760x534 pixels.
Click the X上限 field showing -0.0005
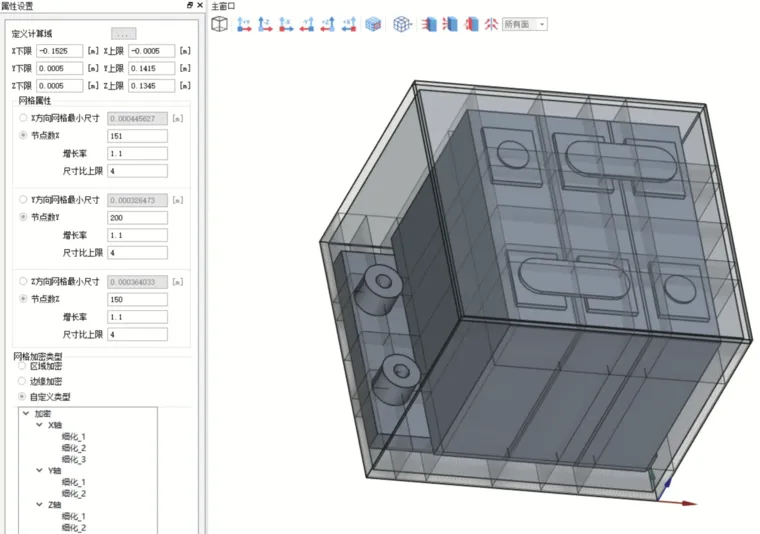click(152, 51)
